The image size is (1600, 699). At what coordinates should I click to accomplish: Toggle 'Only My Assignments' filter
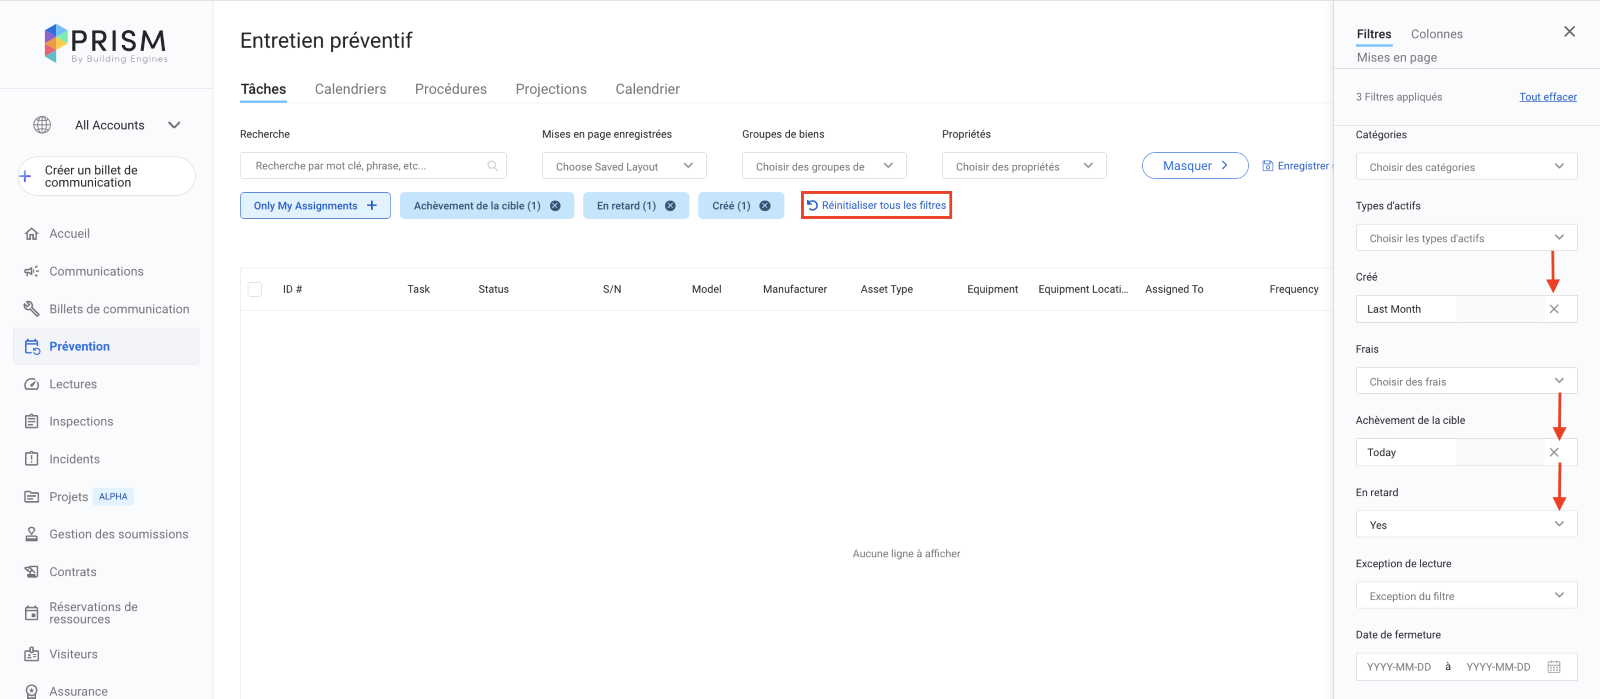pyautogui.click(x=315, y=206)
